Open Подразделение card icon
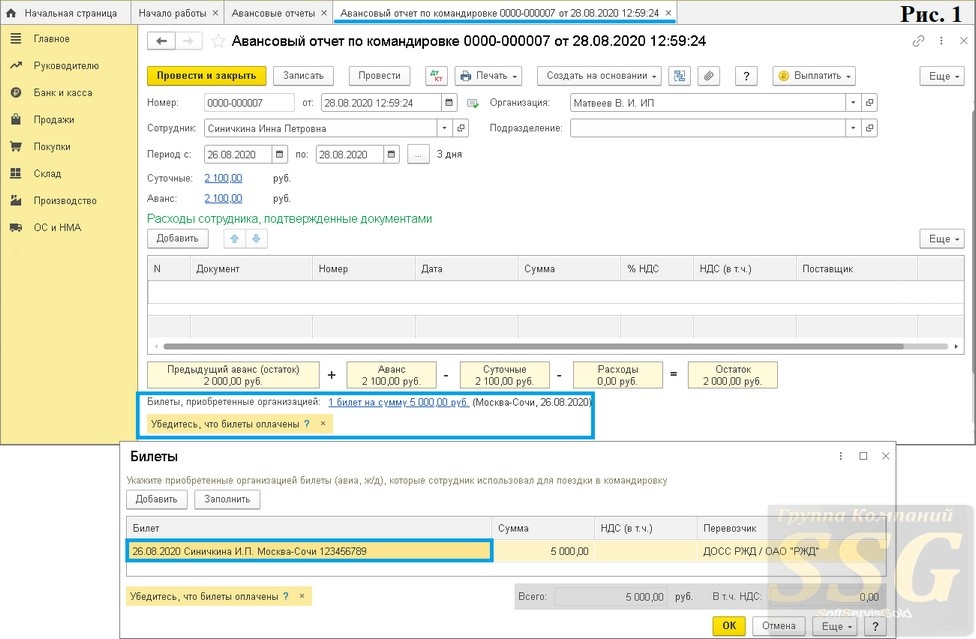The height and width of the screenshot is (639, 976). coord(870,128)
